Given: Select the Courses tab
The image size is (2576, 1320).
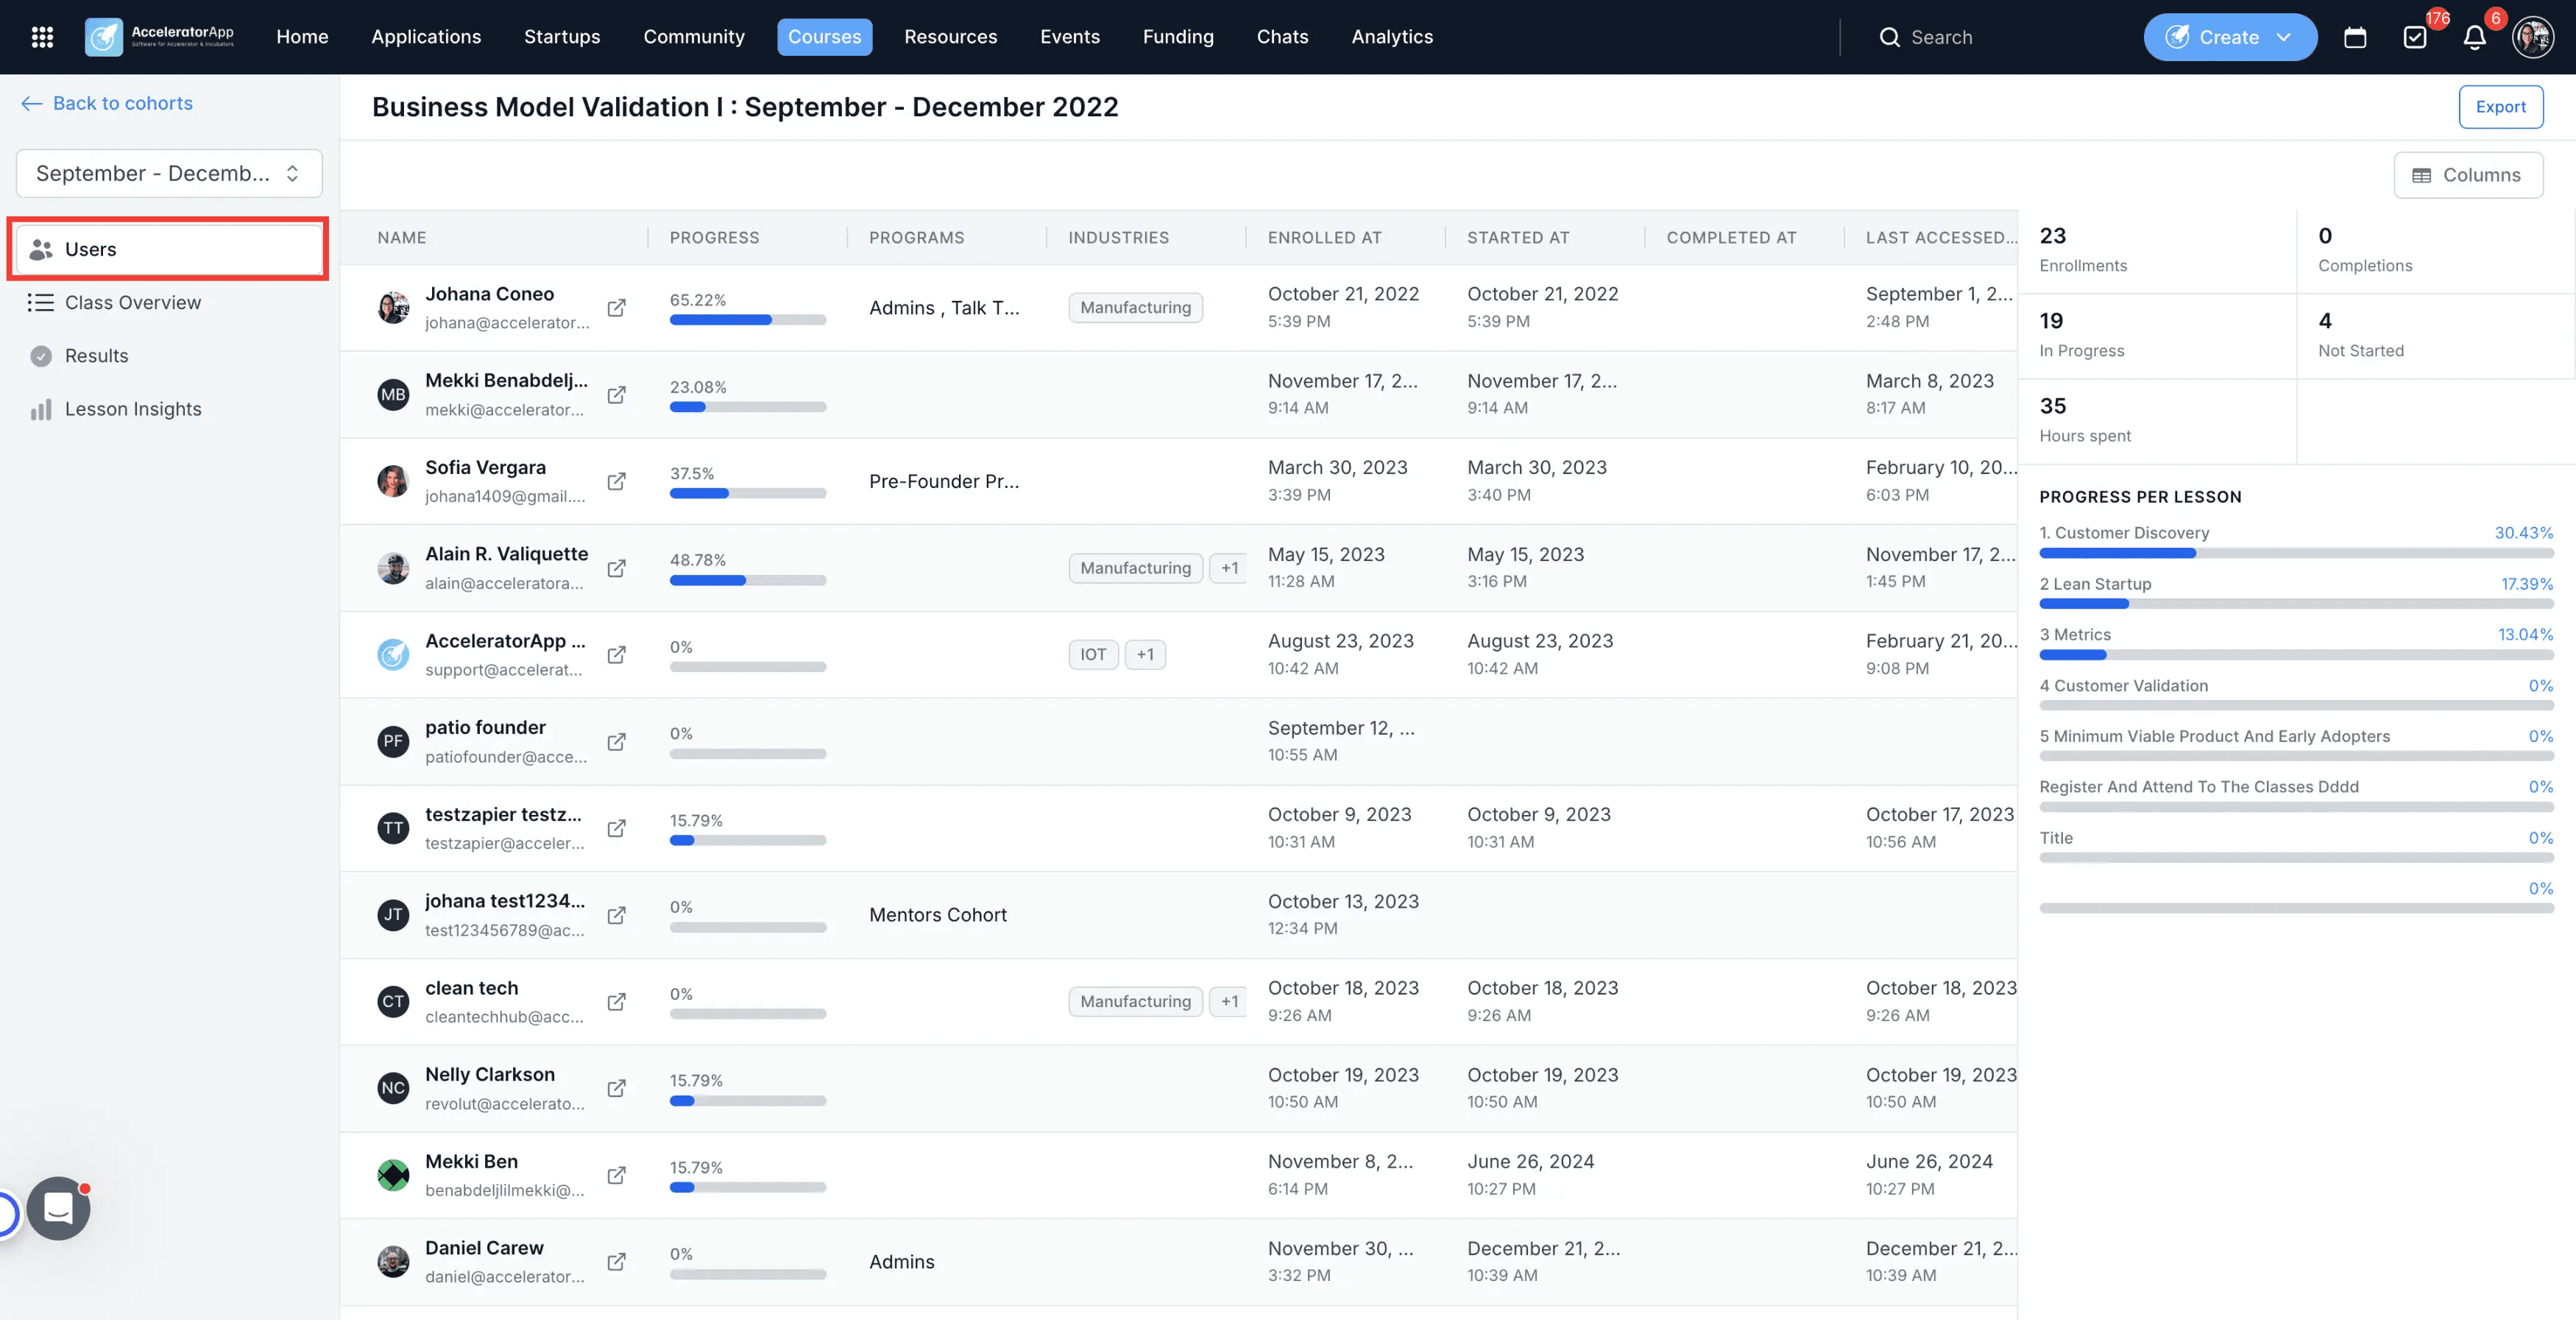Looking at the screenshot, I should click(x=824, y=37).
